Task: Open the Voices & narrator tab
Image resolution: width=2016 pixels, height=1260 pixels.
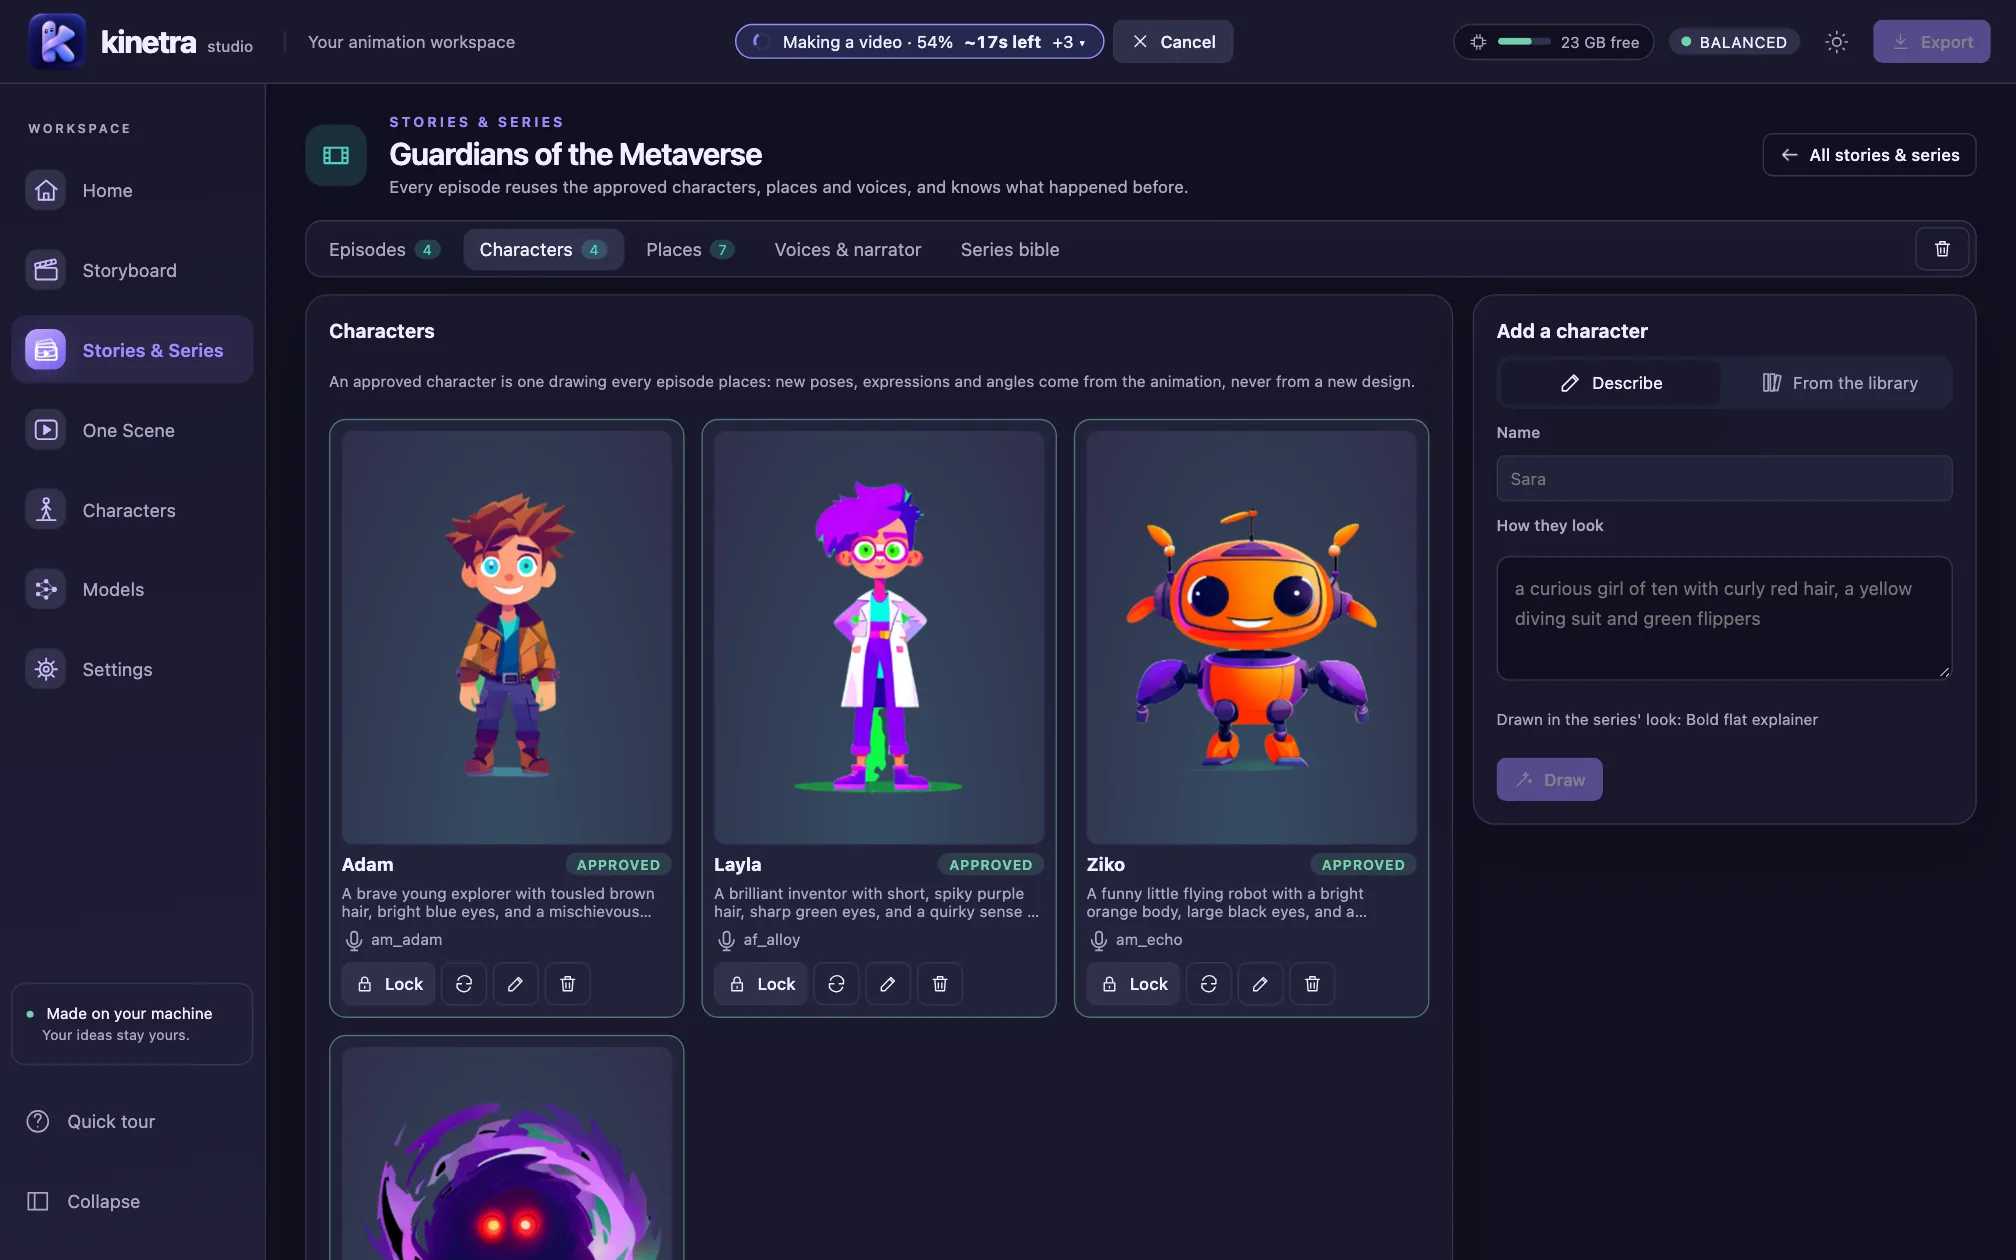Action: tap(847, 249)
